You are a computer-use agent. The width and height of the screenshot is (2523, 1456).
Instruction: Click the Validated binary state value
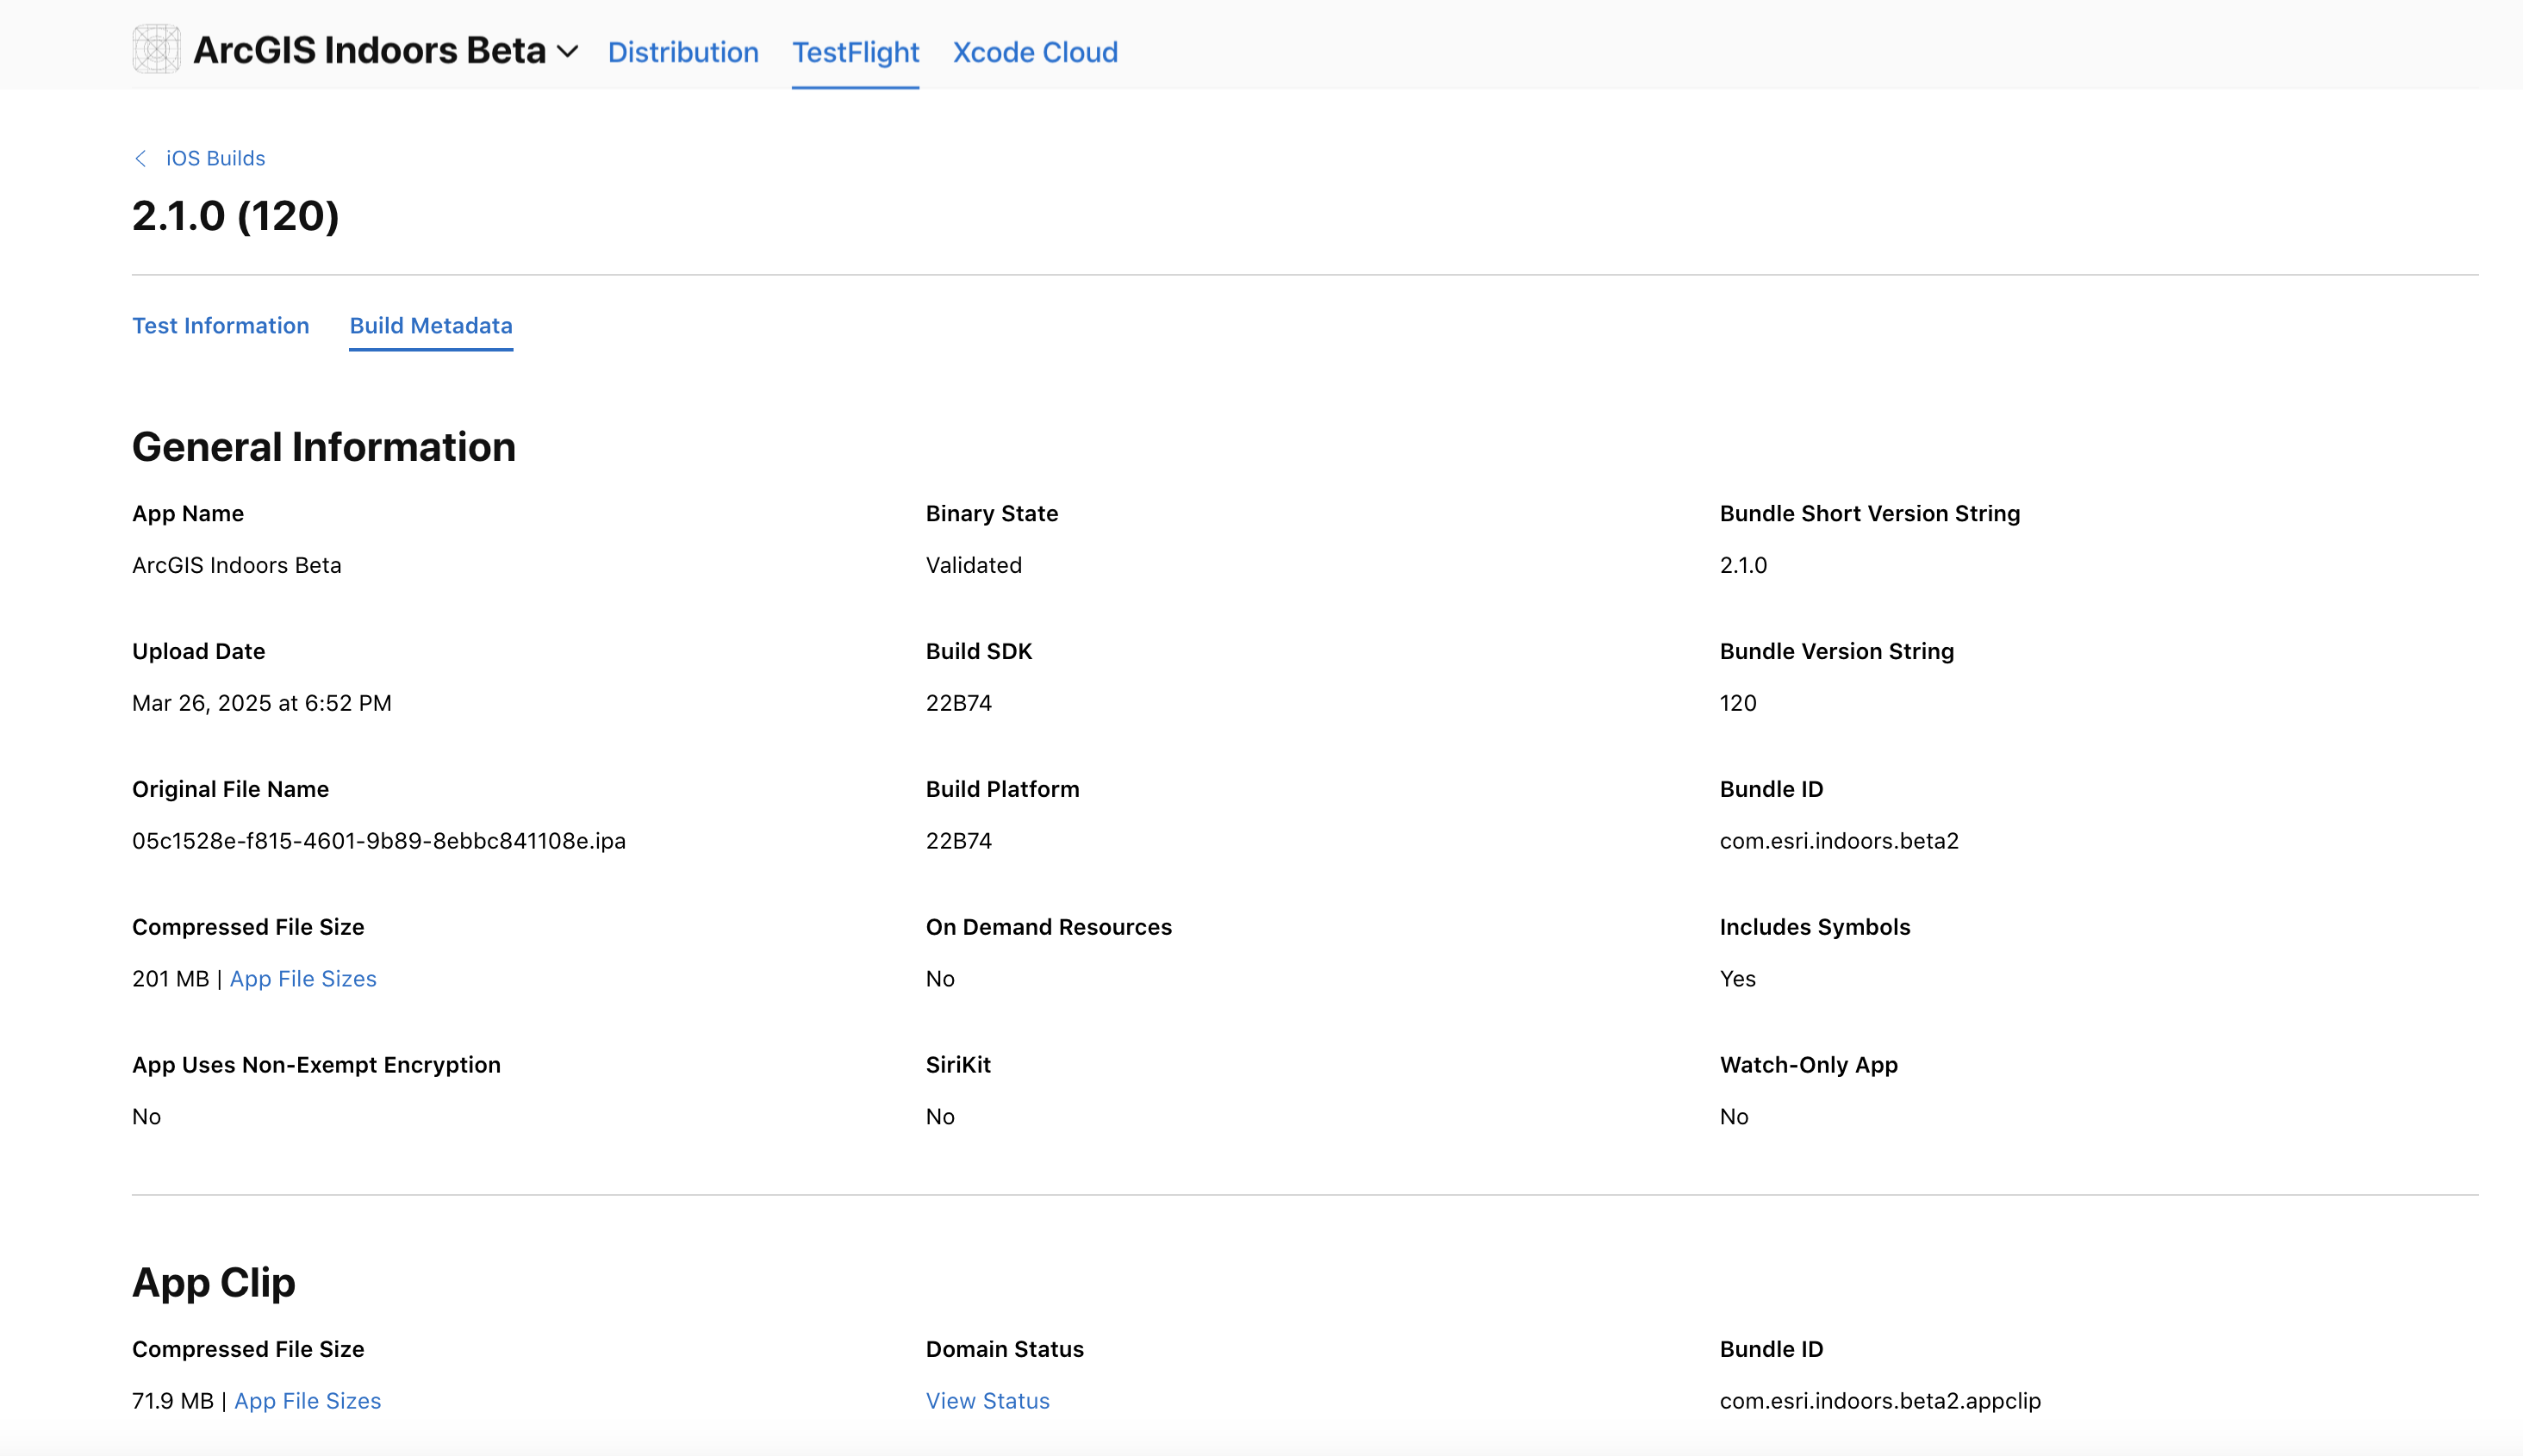(974, 565)
